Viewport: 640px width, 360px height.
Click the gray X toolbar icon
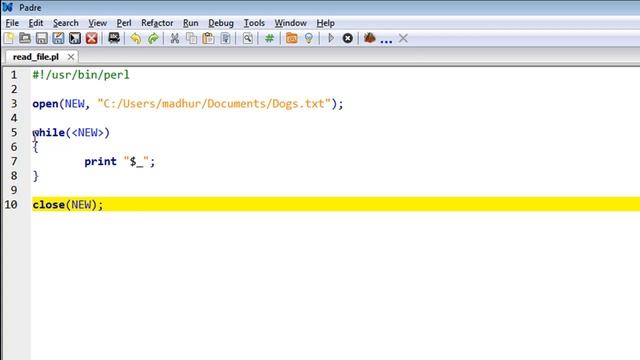click(403, 38)
